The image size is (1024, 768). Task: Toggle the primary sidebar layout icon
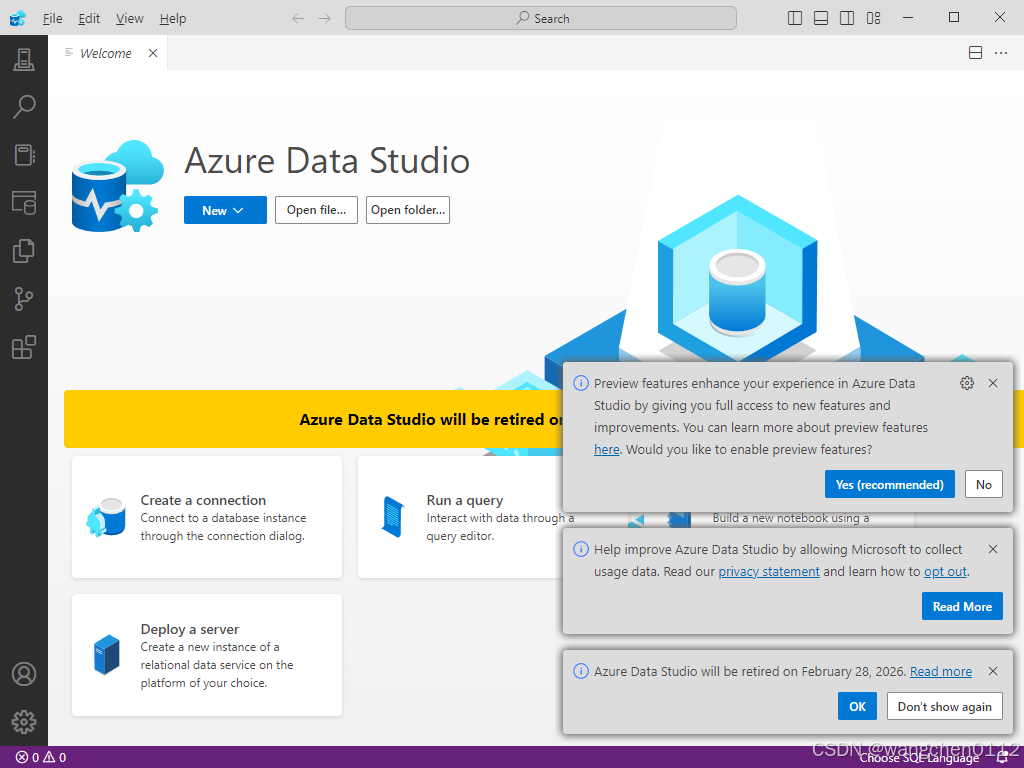[x=795, y=18]
